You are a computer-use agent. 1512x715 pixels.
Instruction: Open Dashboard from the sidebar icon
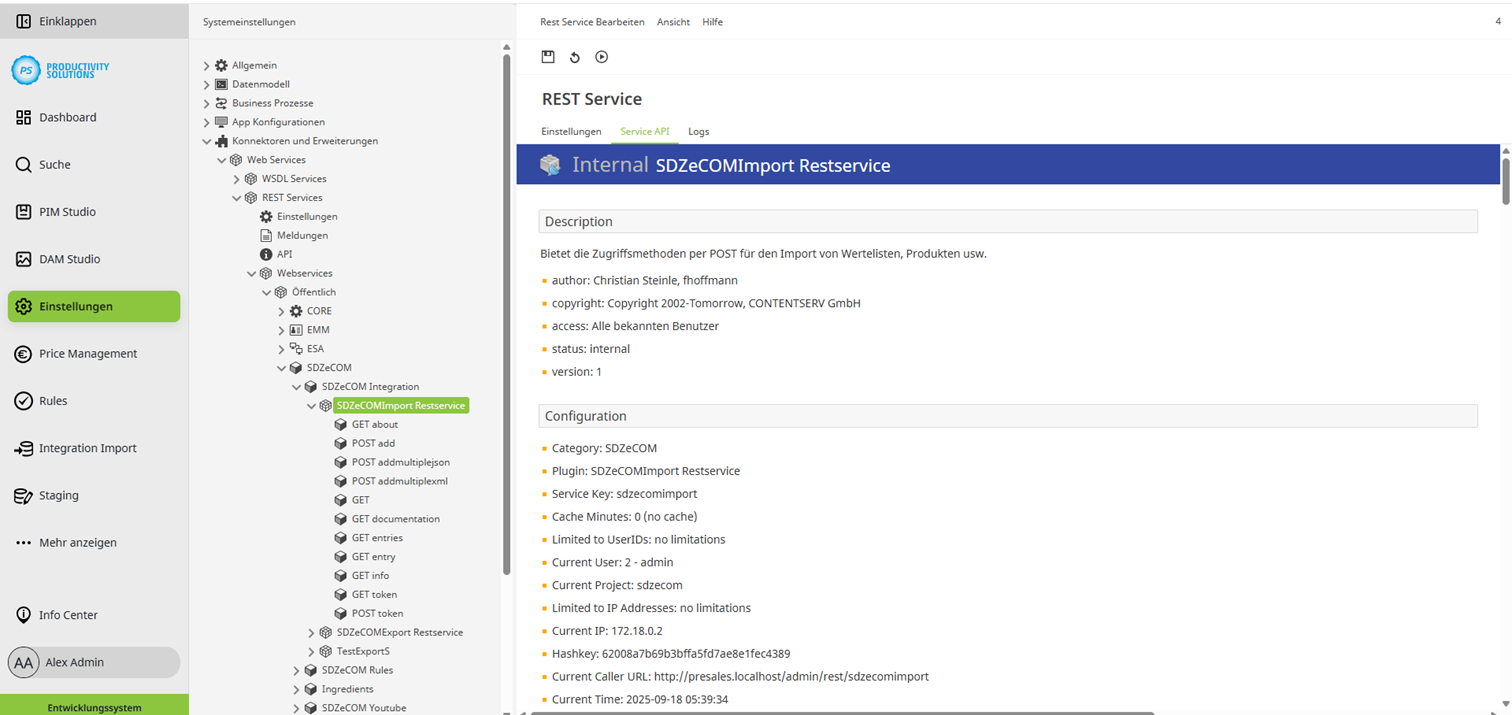(x=24, y=117)
